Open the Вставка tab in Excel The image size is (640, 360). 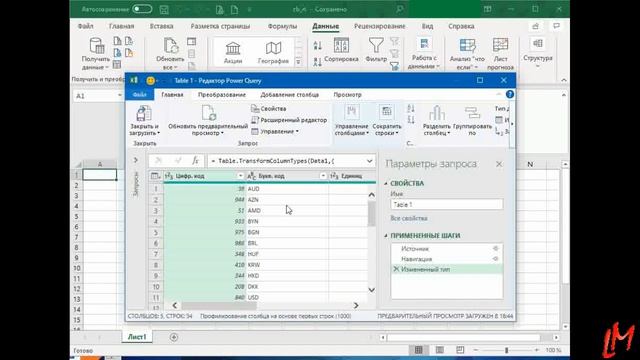click(161, 26)
